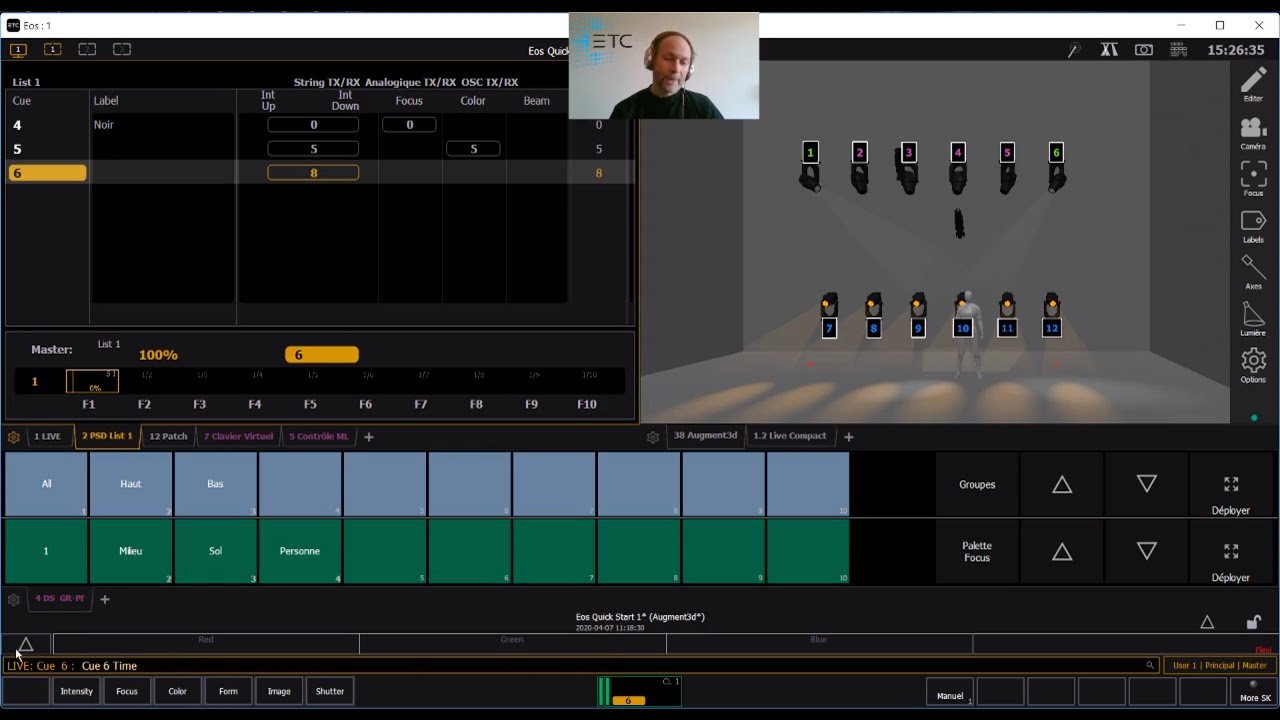Open bottom frame settings gear near 4 DS
Image resolution: width=1280 pixels, height=720 pixels.
(x=14, y=600)
